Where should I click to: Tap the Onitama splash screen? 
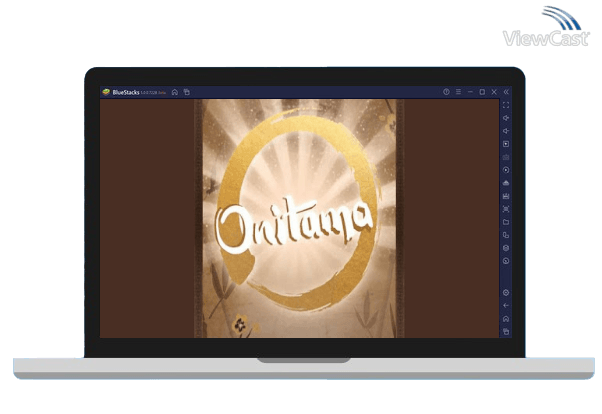(x=299, y=219)
